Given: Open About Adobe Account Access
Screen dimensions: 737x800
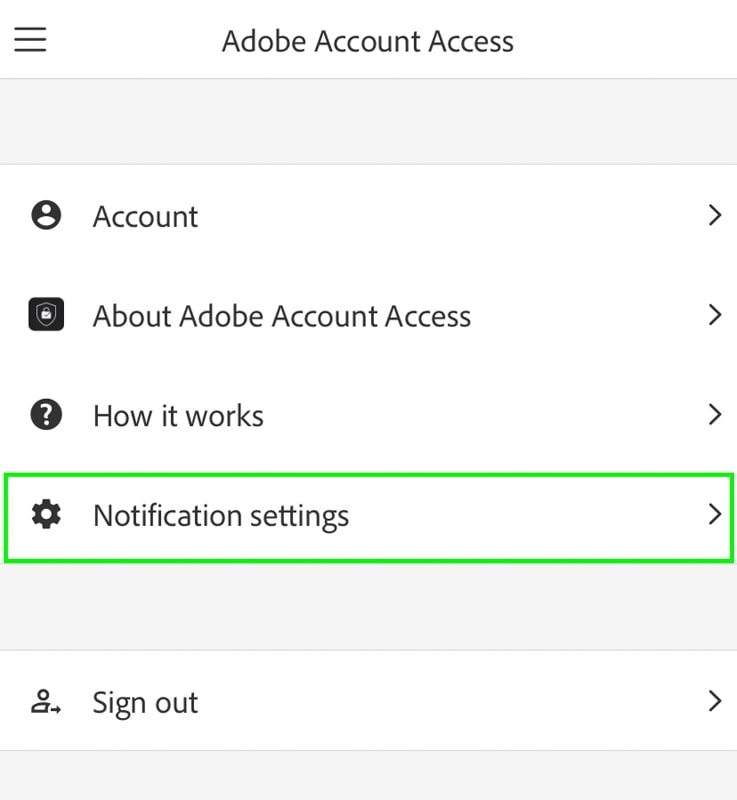Looking at the screenshot, I should click(x=282, y=316).
